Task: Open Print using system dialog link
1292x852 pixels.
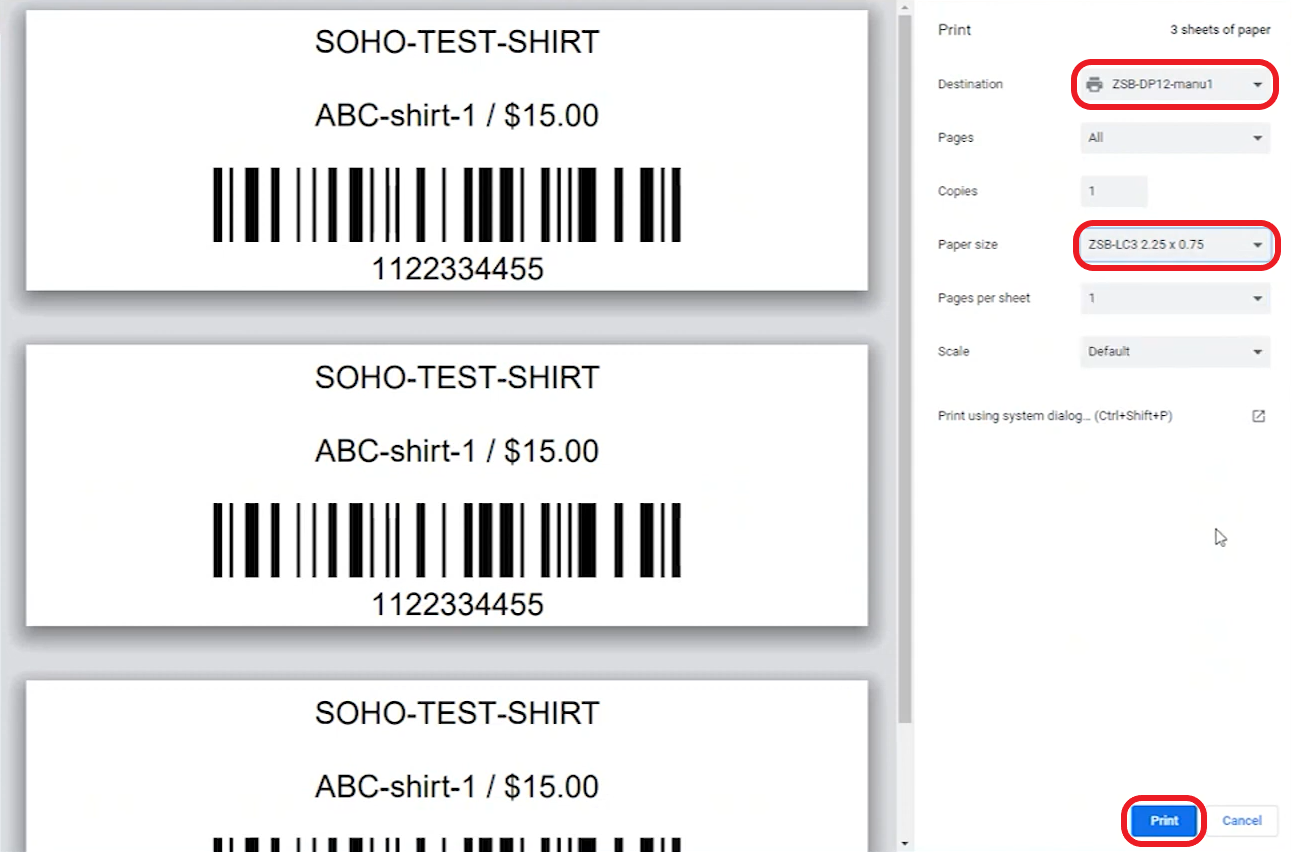Action: click(1054, 416)
